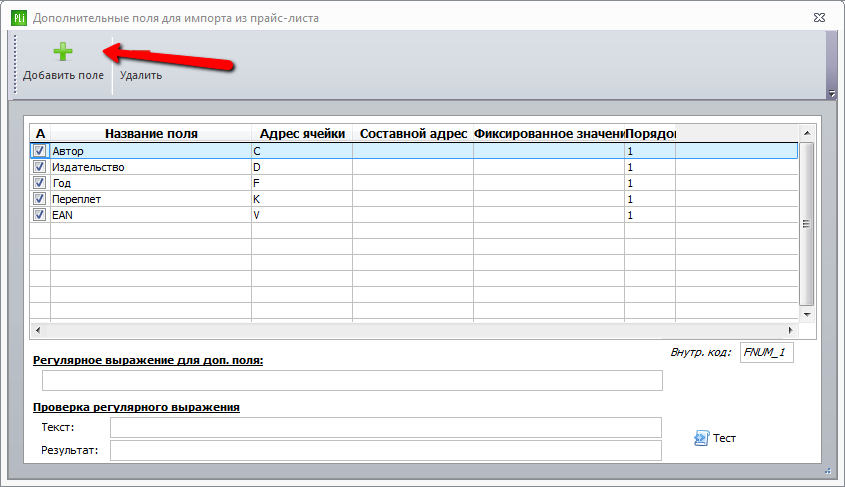Click the vertical scrollbar up arrow
This screenshot has width=845, height=487.
pyautogui.click(x=807, y=133)
